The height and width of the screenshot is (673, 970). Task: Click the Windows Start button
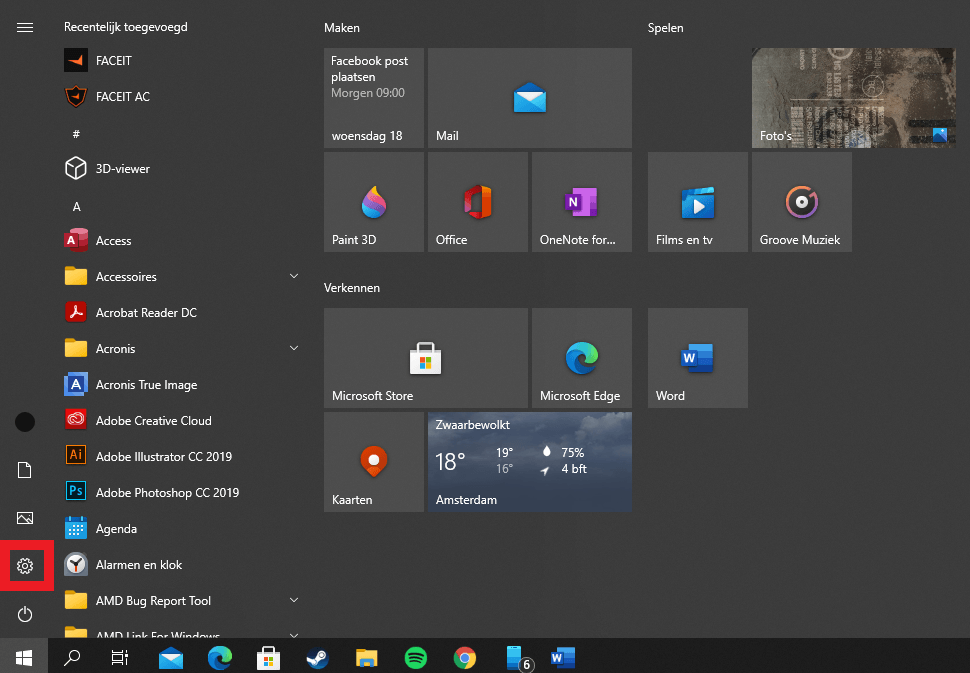click(x=24, y=657)
